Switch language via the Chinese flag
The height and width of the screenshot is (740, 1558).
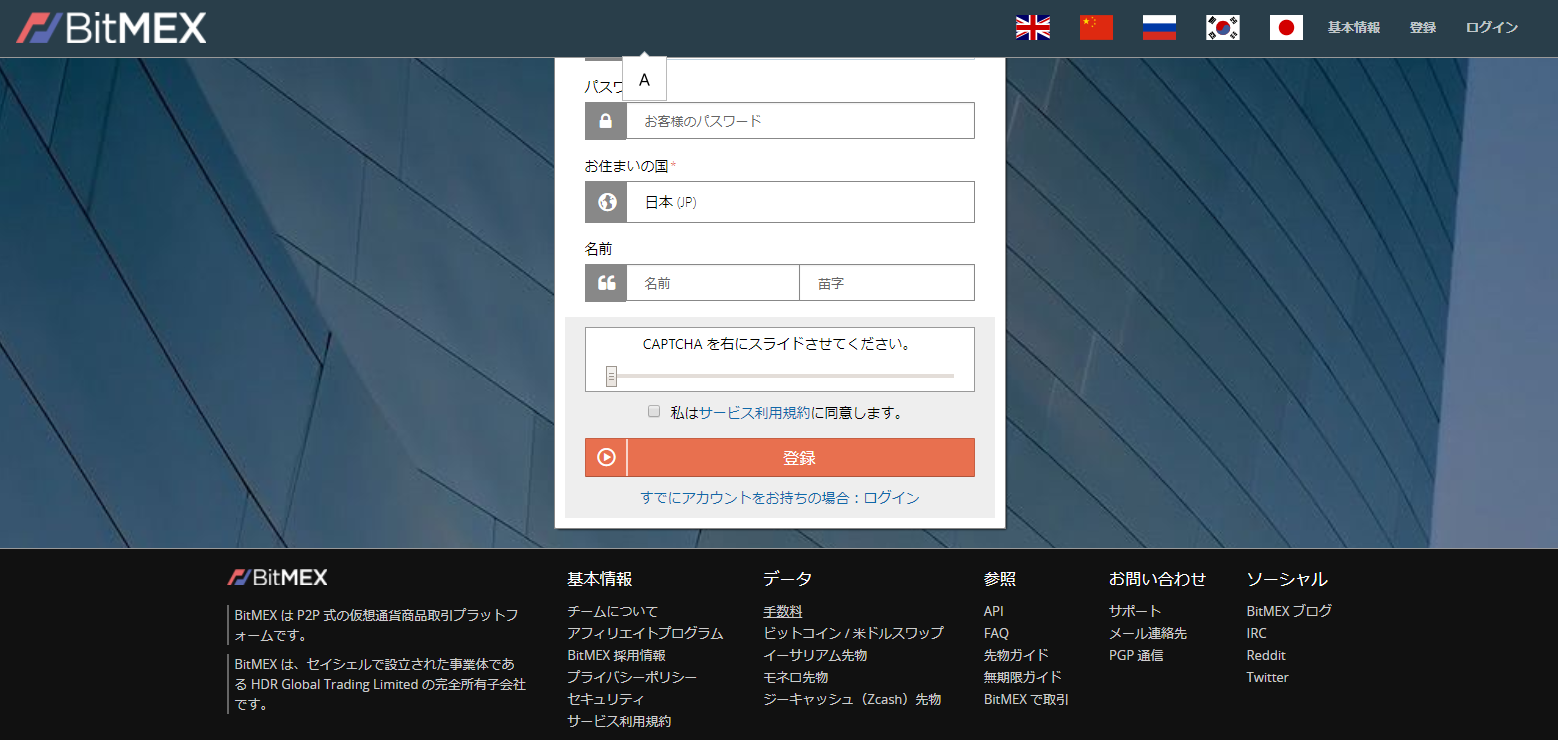[1096, 28]
